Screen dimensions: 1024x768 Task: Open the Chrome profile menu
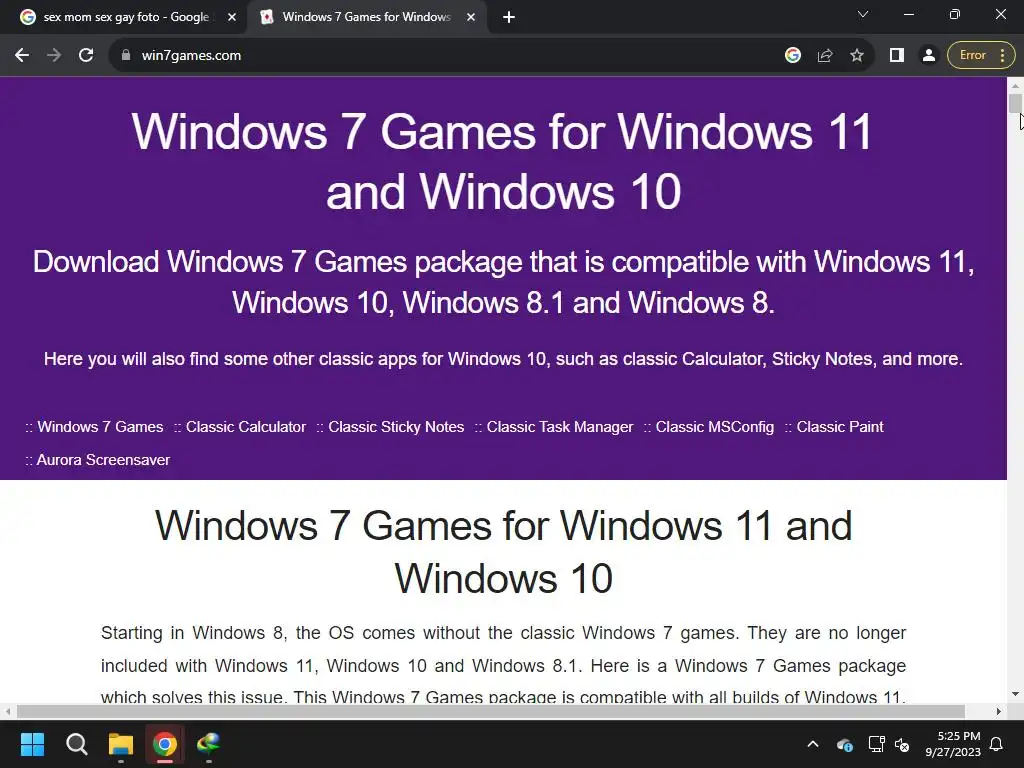point(929,56)
